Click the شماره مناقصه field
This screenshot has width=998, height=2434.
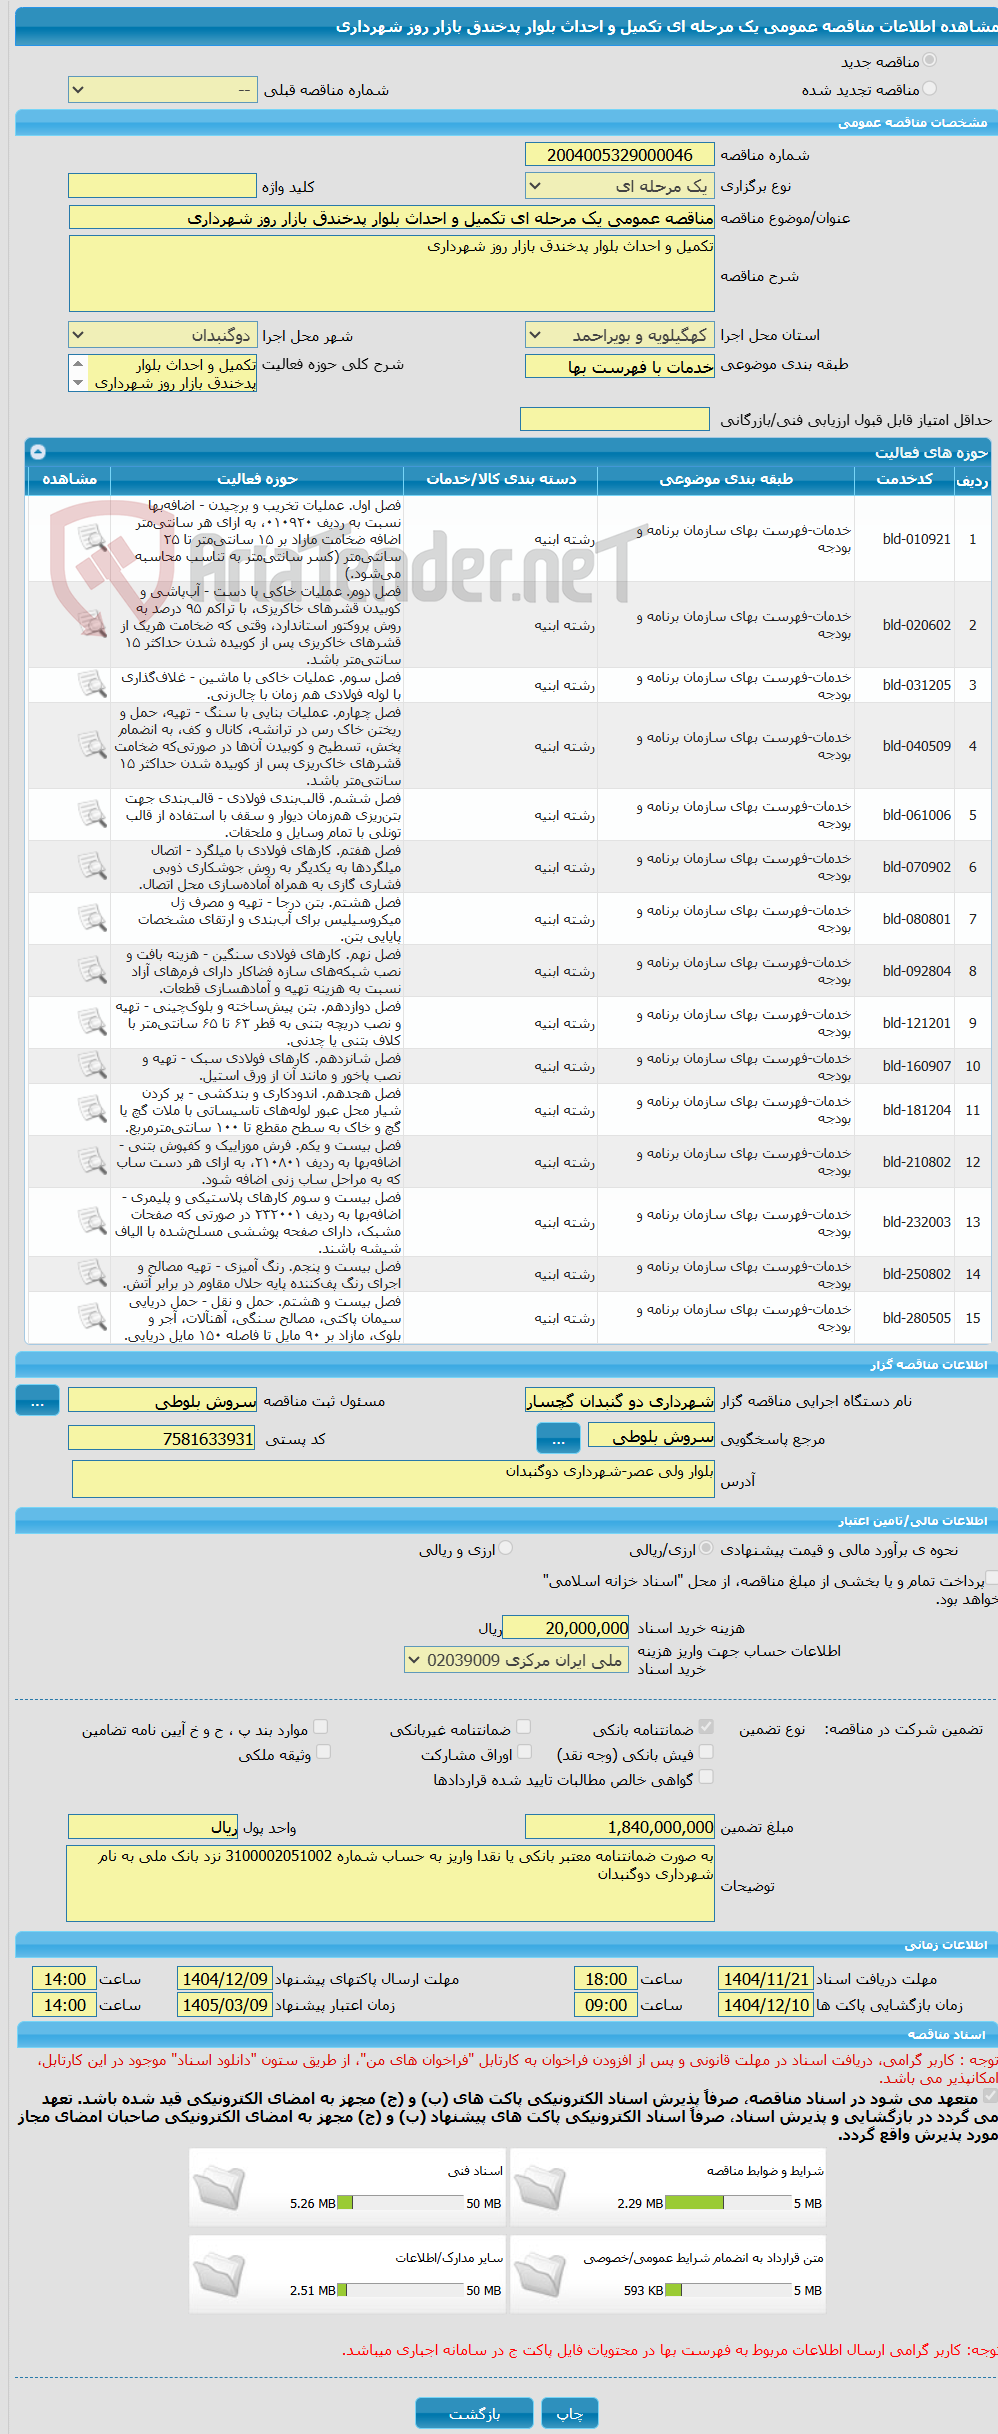coord(619,155)
